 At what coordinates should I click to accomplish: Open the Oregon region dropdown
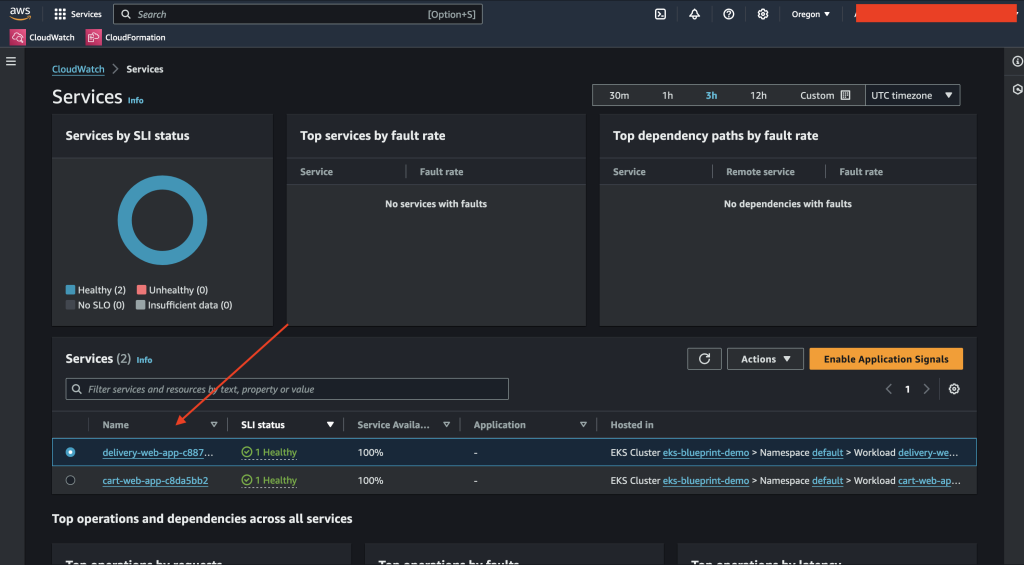pos(810,14)
